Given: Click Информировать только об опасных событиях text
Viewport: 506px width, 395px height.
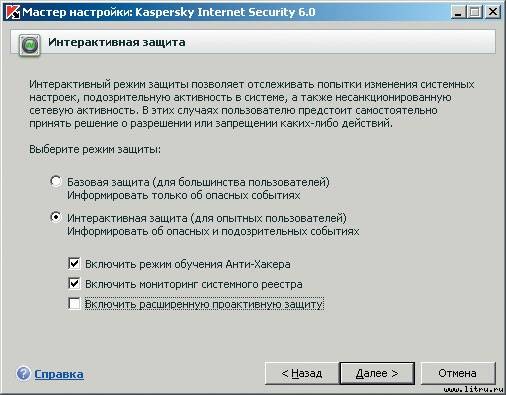Looking at the screenshot, I should [x=184, y=195].
